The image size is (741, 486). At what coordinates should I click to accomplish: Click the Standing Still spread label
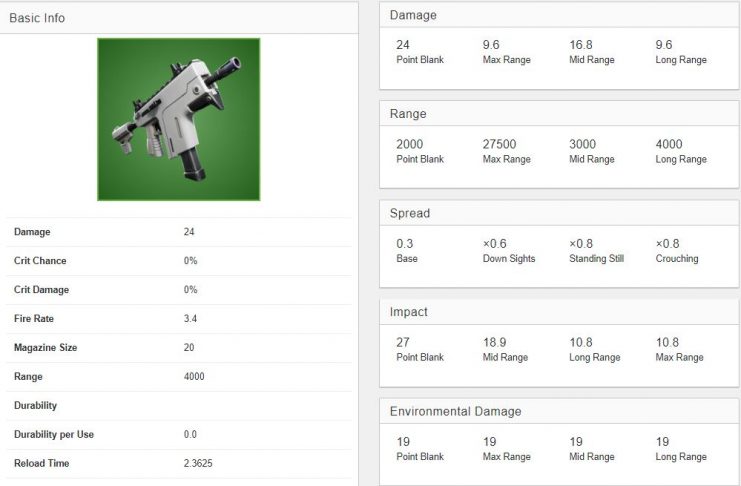pos(596,259)
